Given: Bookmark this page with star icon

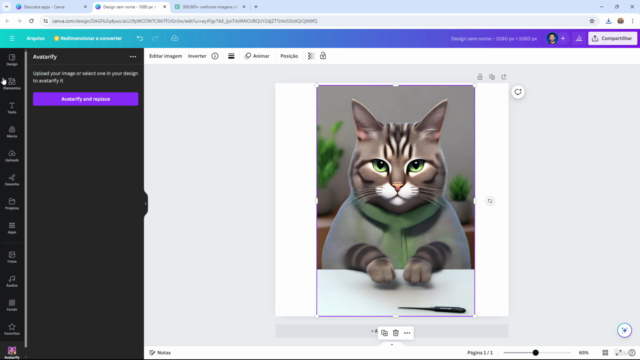Looking at the screenshot, I should coord(592,21).
